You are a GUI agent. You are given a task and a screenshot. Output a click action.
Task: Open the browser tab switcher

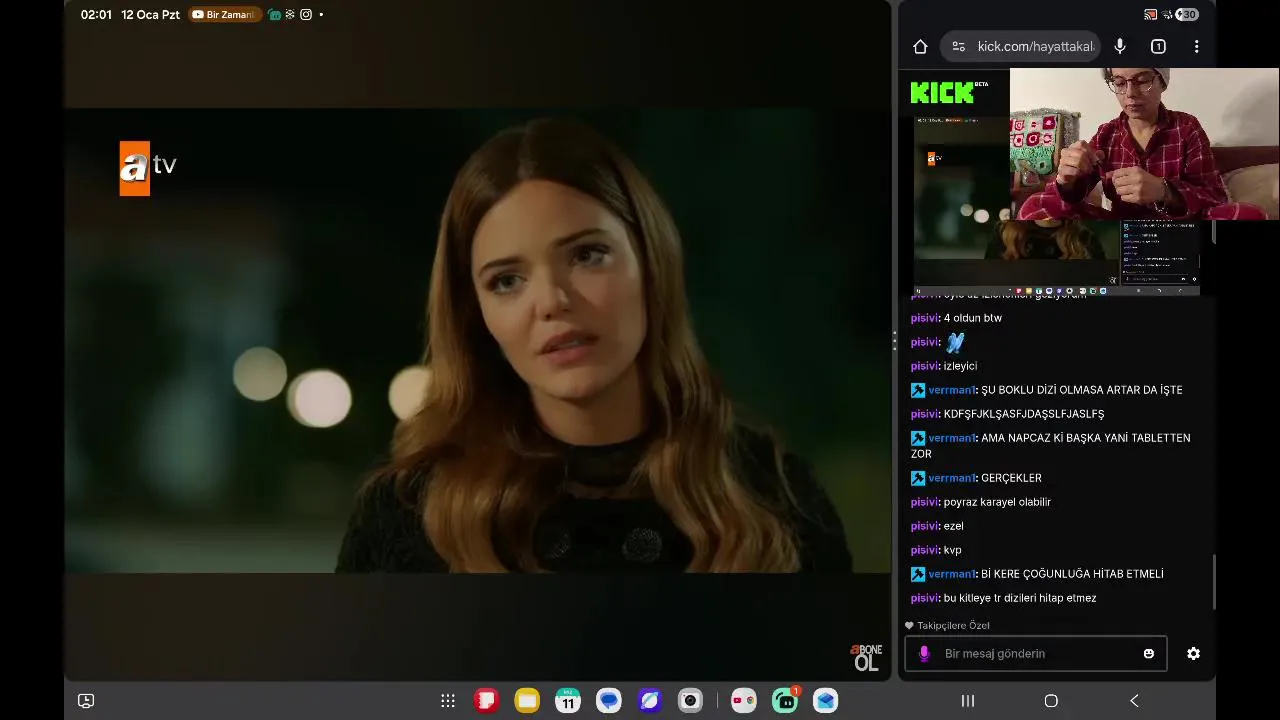point(1158,47)
